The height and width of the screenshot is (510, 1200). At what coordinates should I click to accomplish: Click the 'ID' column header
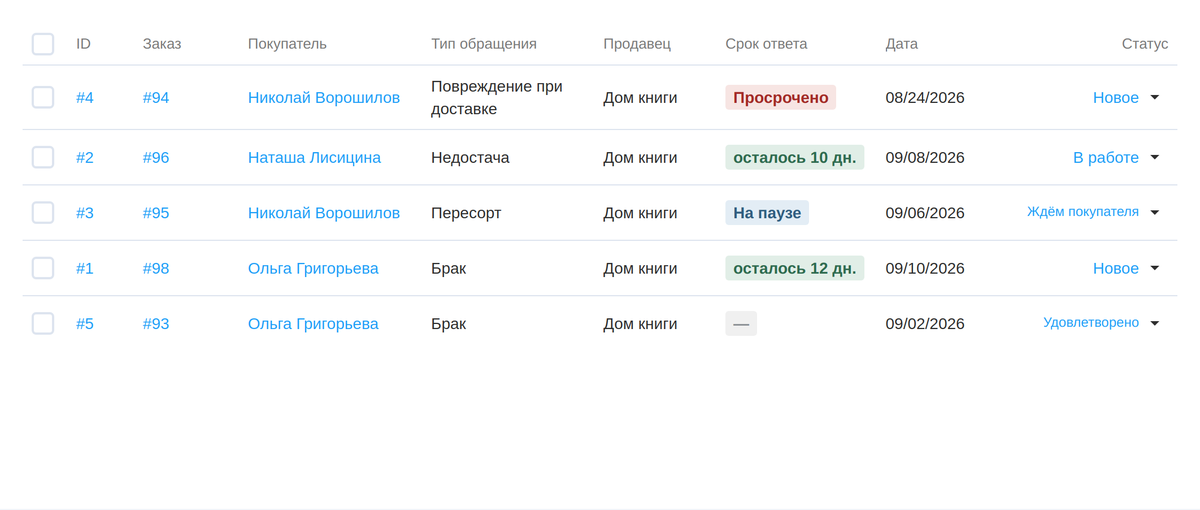pyautogui.click(x=83, y=44)
